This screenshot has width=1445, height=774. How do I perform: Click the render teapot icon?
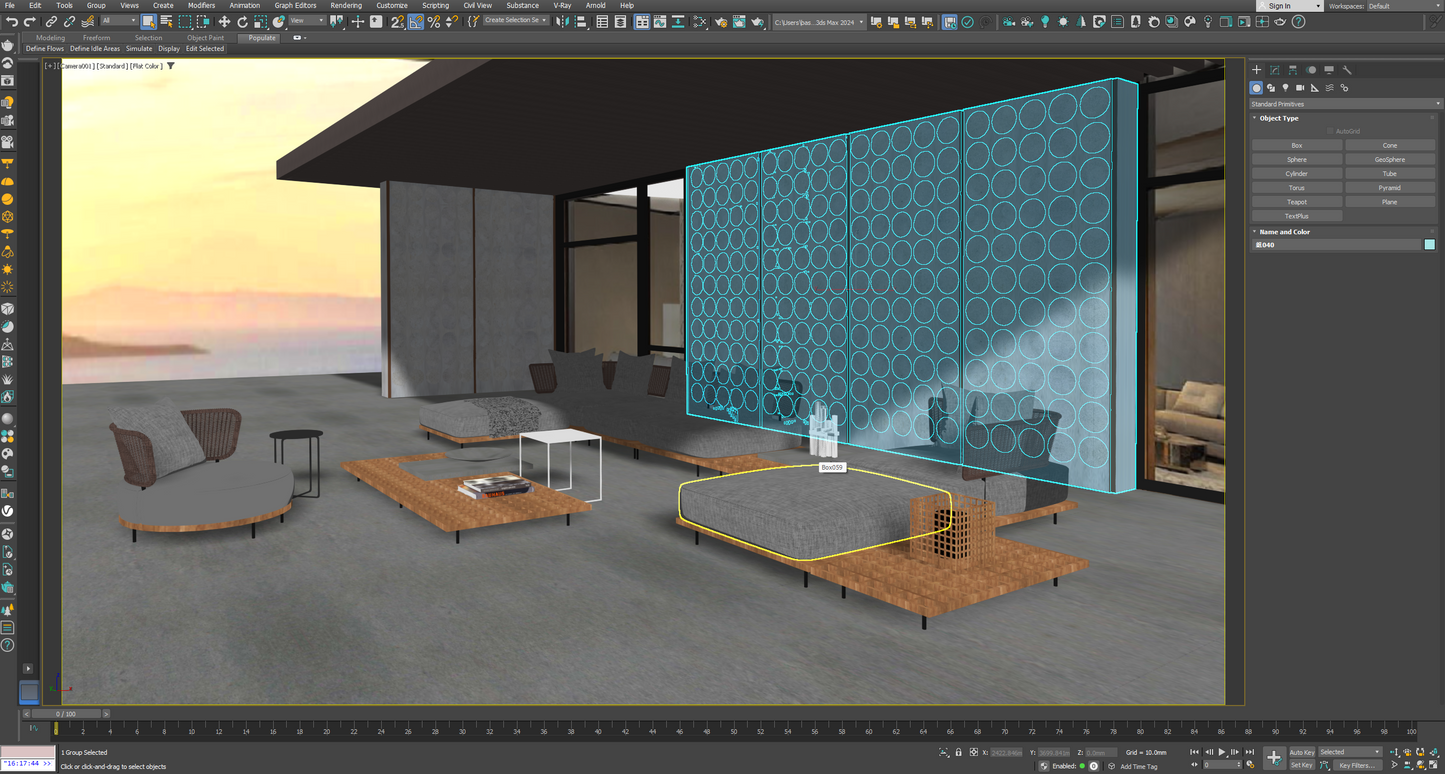756,21
